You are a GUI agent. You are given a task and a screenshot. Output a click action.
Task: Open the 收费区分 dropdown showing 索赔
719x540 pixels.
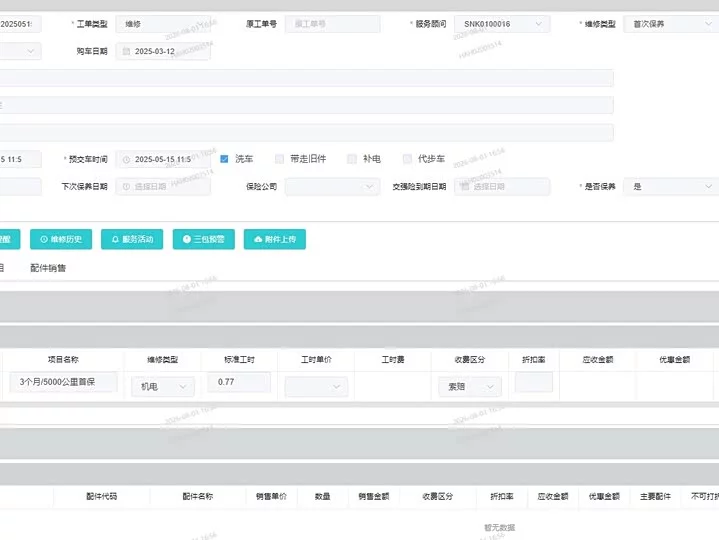pos(470,386)
